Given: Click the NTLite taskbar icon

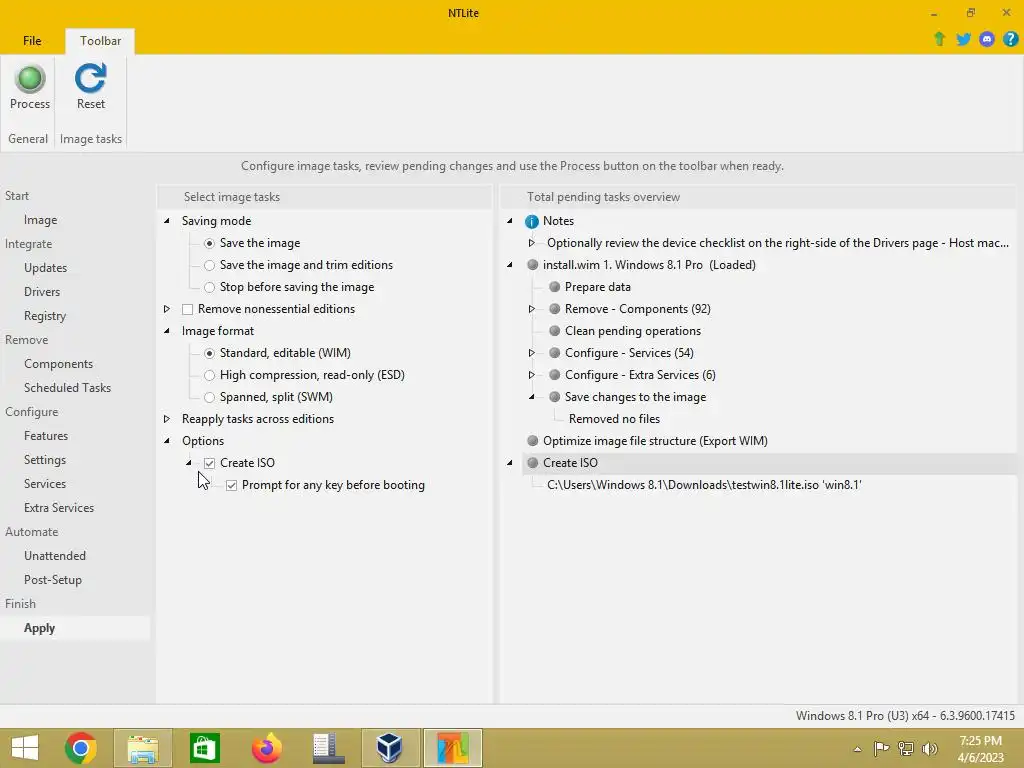Looking at the screenshot, I should [453, 748].
